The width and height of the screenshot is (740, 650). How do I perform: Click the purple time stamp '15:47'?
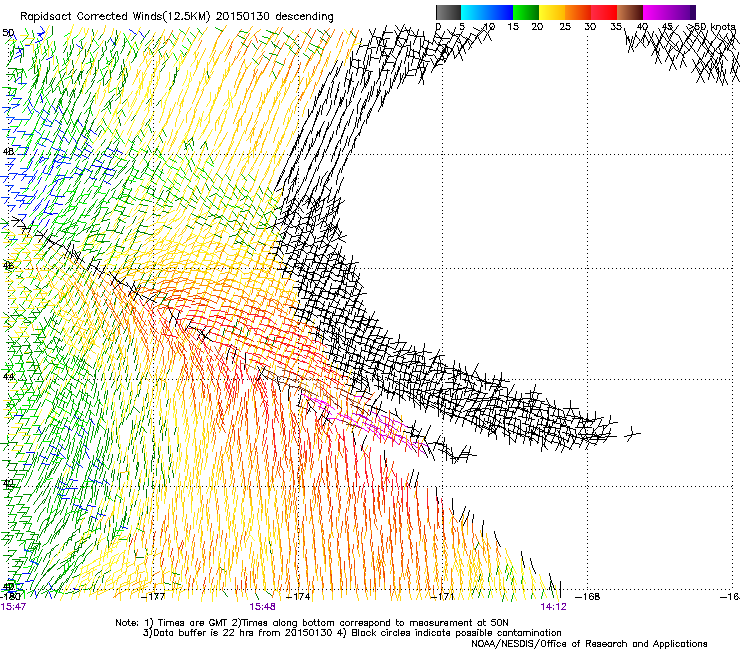click(x=13, y=607)
